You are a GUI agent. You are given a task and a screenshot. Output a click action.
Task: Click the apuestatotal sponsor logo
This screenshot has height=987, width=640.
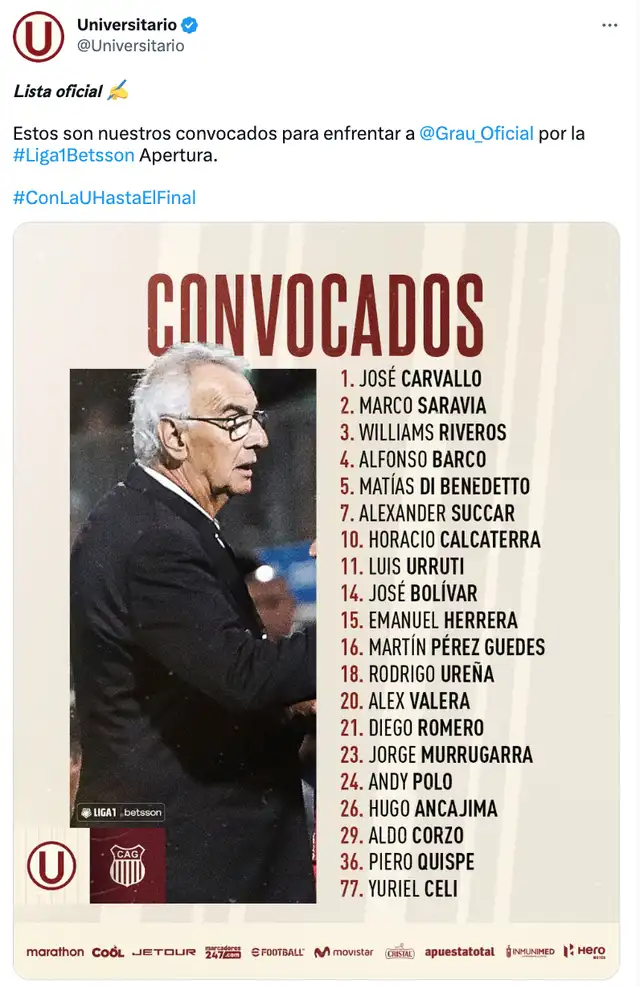(459, 953)
